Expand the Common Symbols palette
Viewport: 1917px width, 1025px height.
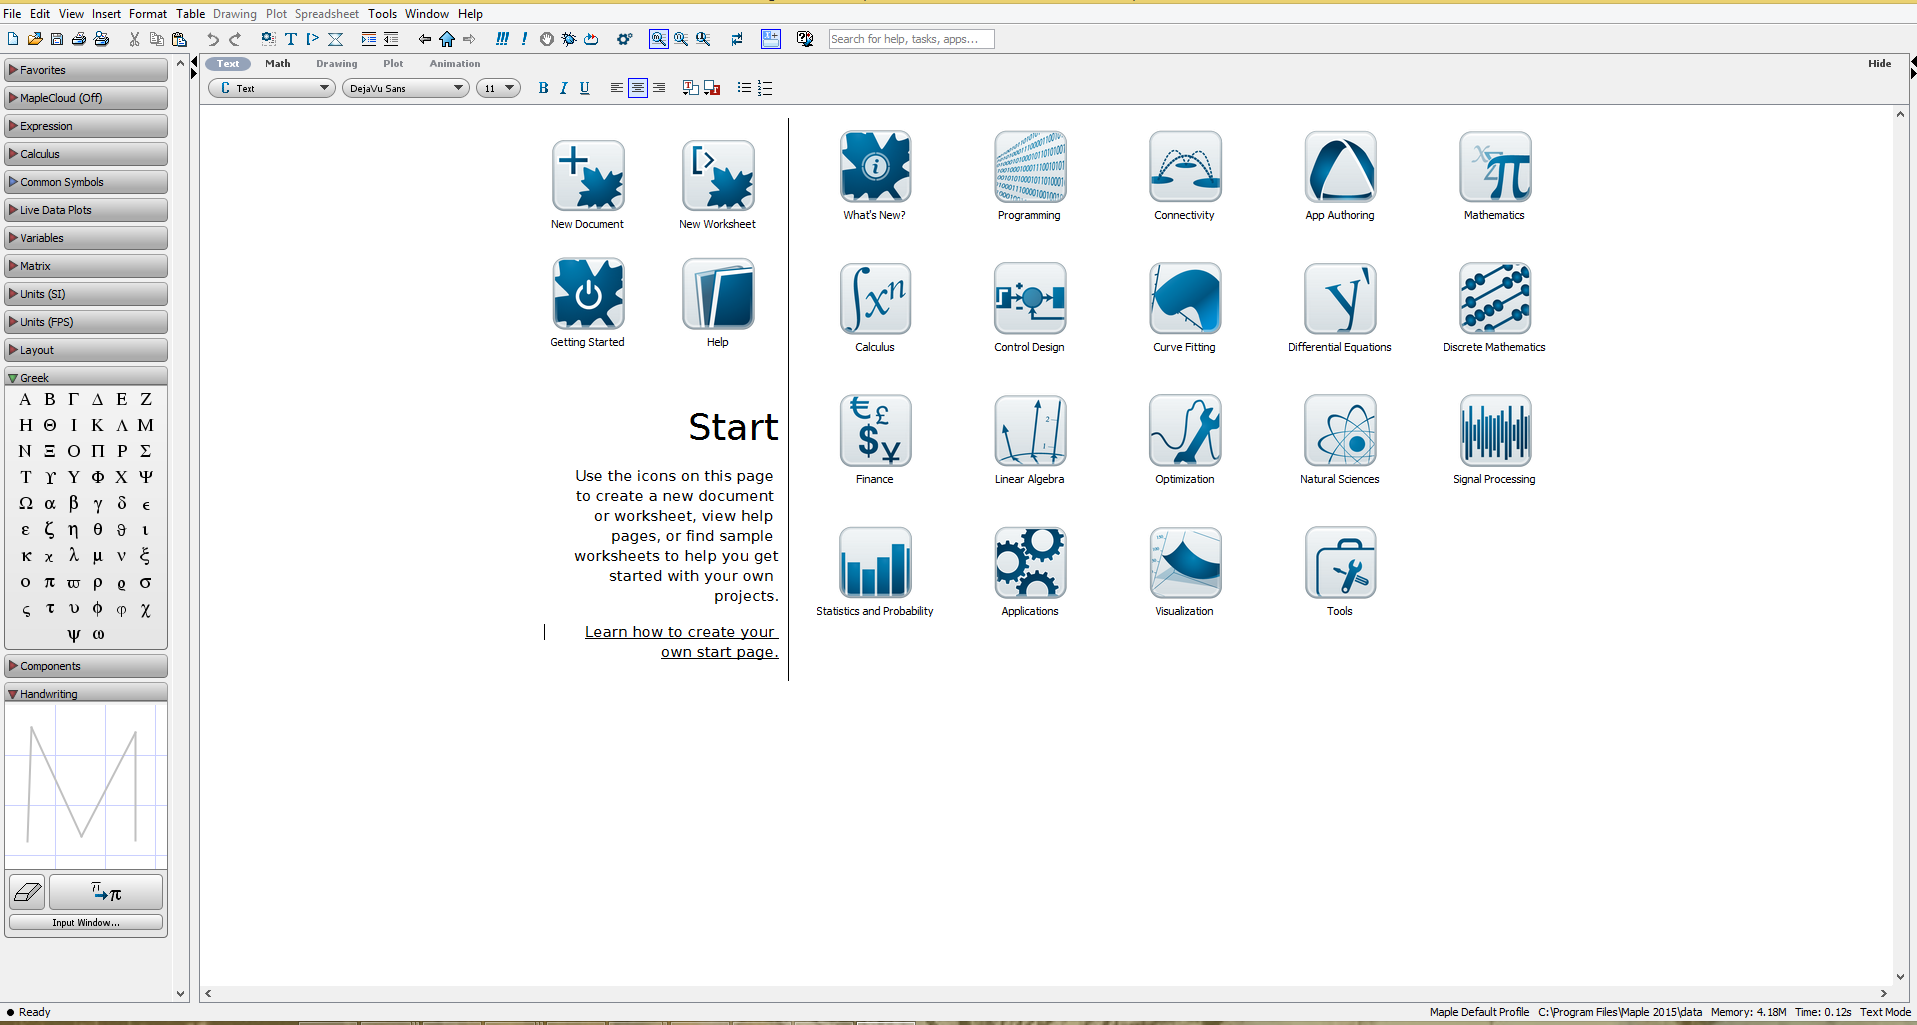click(x=86, y=182)
